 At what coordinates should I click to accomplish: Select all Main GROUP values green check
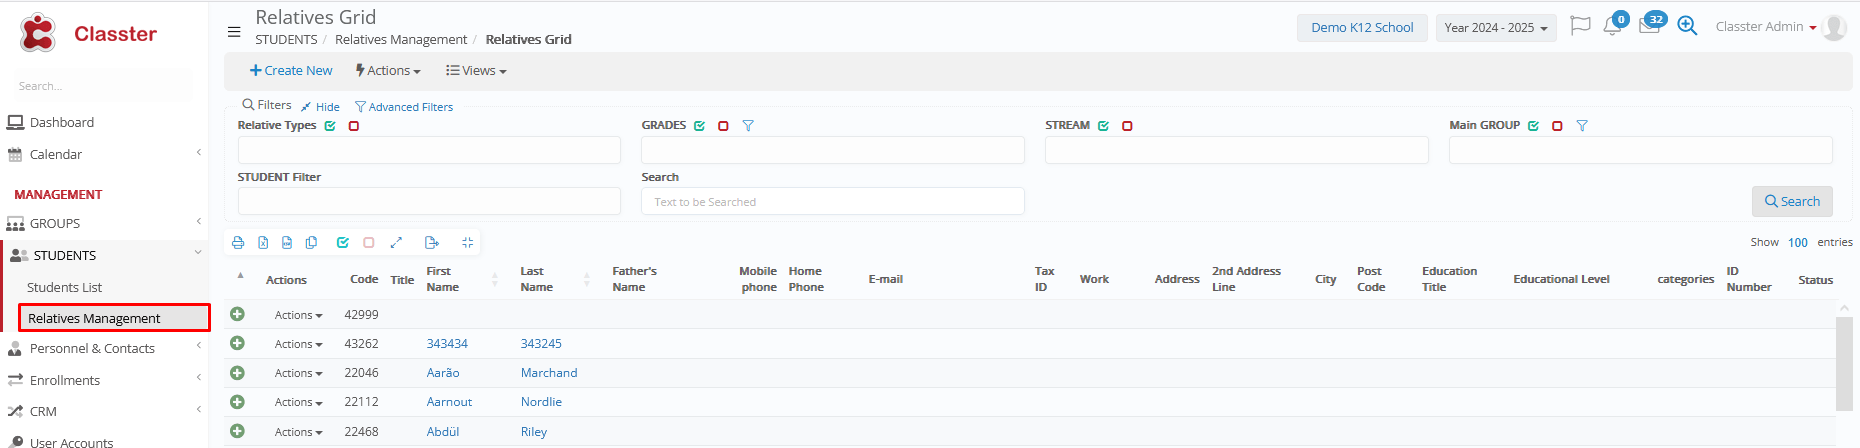point(1533,126)
